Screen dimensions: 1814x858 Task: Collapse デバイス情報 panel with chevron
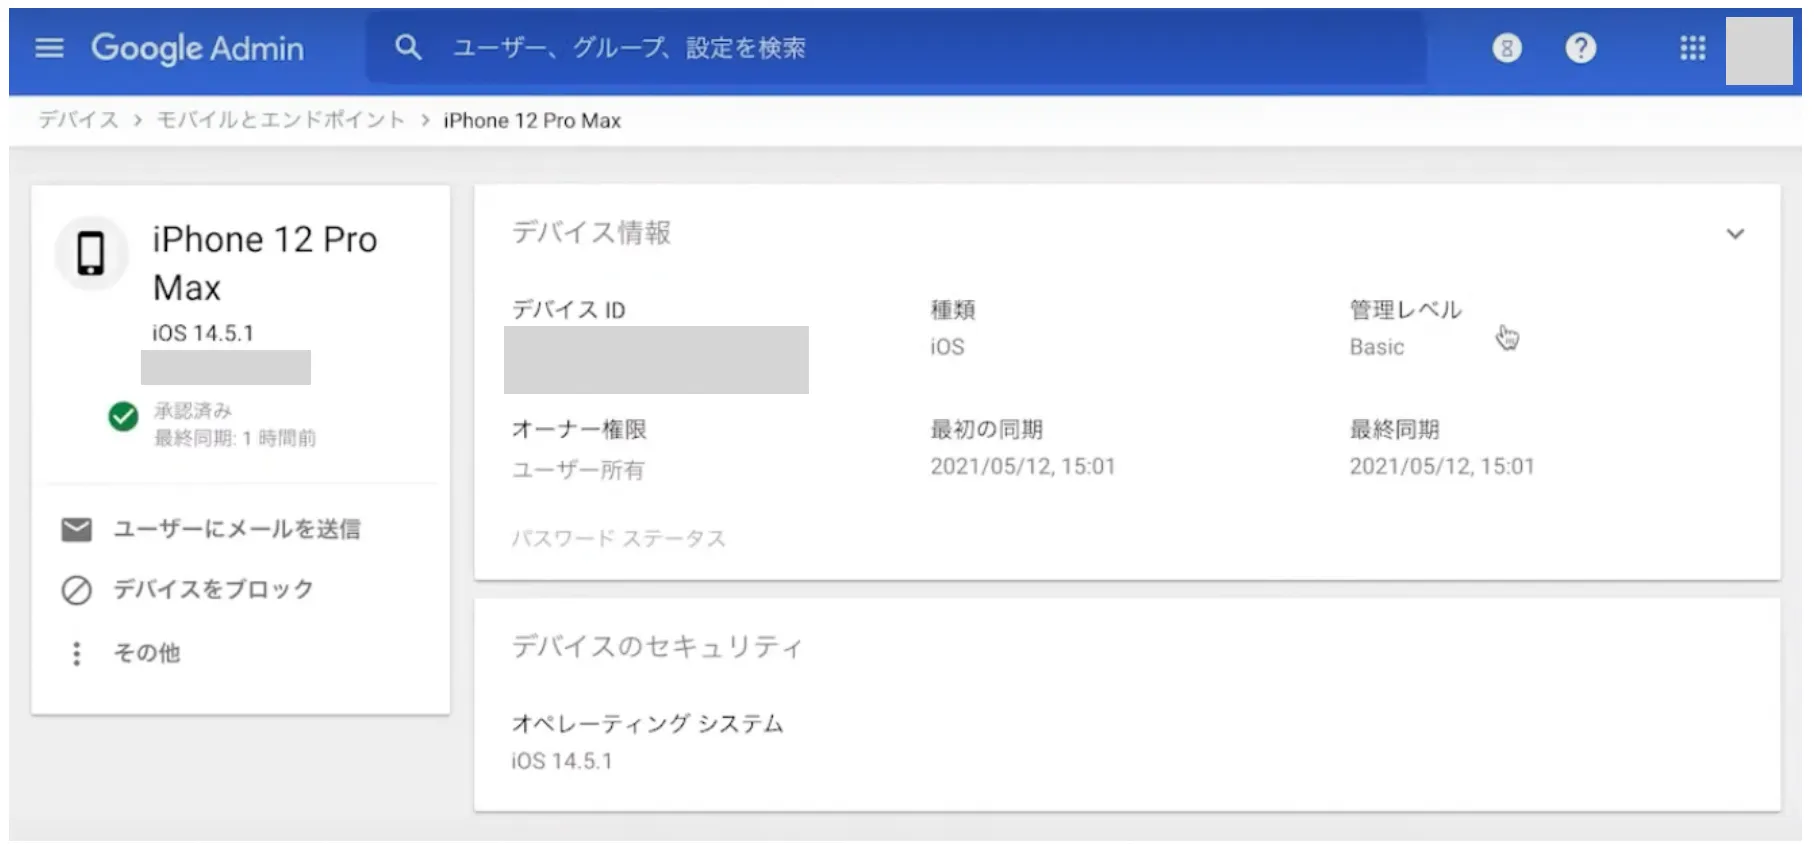click(1735, 234)
